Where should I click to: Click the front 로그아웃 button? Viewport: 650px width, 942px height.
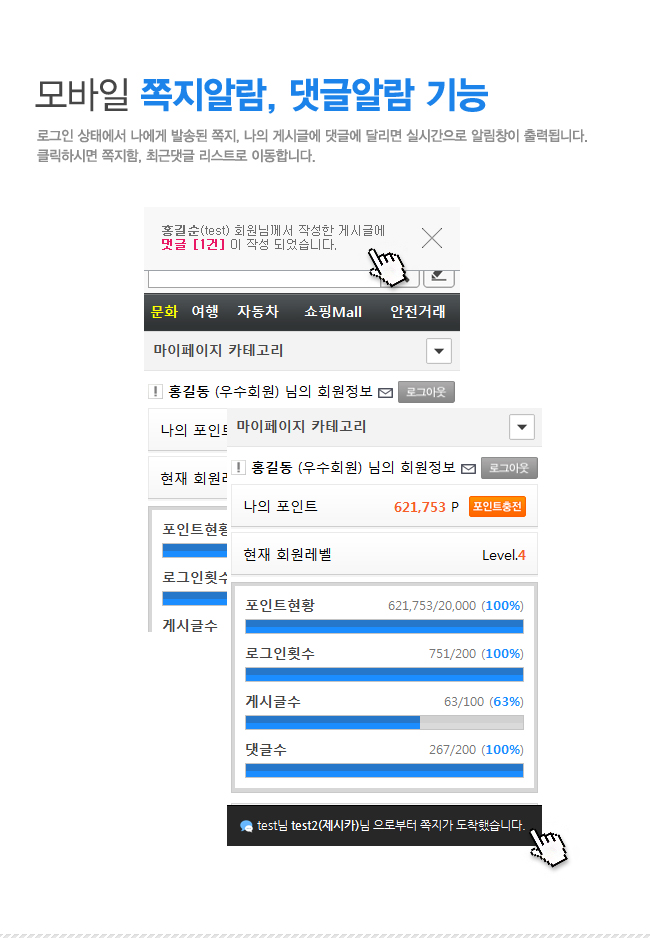point(509,468)
